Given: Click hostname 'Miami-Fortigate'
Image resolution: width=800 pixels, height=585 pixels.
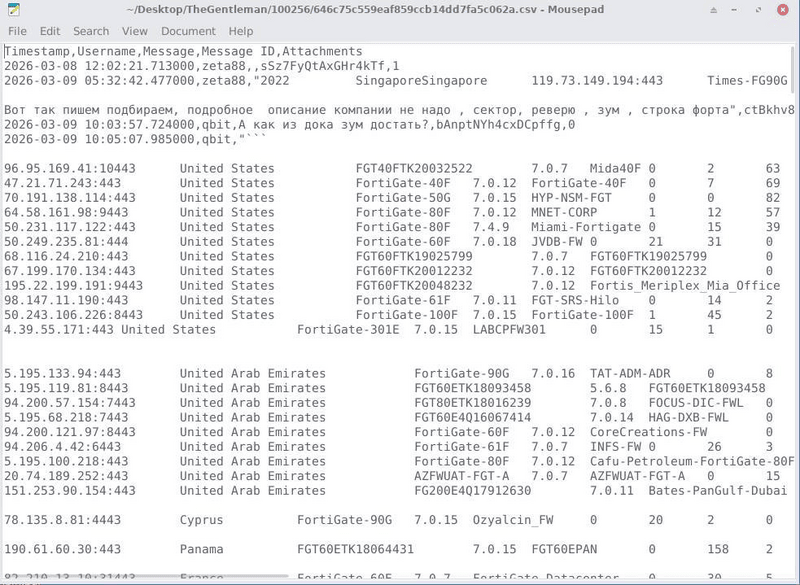Looking at the screenshot, I should [x=586, y=227].
